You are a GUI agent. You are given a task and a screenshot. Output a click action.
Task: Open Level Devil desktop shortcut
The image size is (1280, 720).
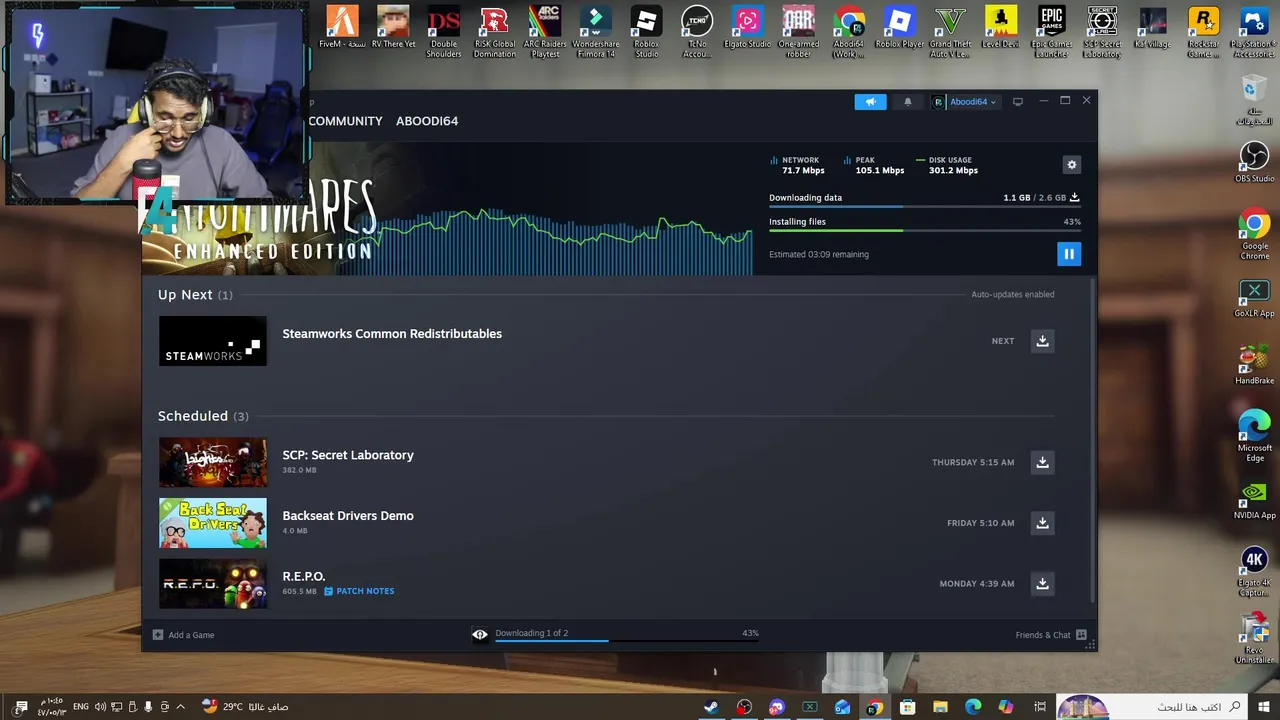pos(1001,29)
